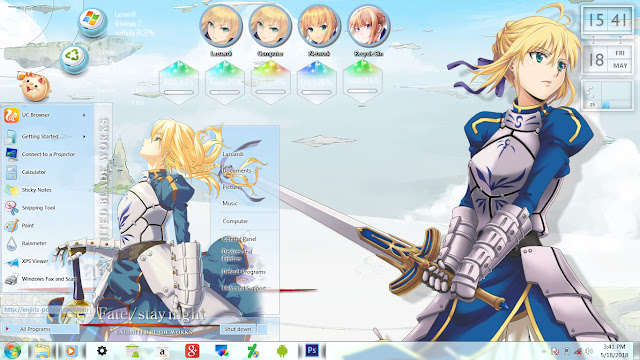Open UC Browser from Start menu

pos(47,115)
